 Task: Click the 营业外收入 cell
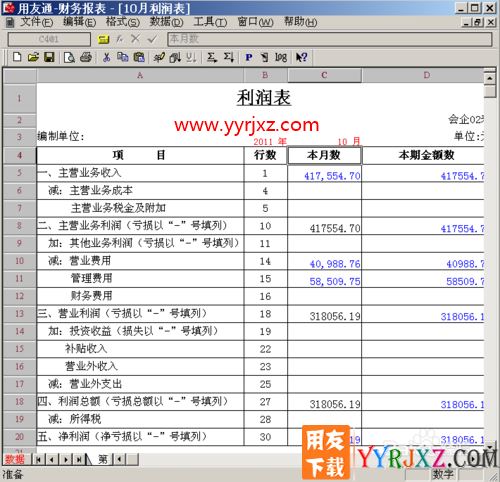coord(140,367)
